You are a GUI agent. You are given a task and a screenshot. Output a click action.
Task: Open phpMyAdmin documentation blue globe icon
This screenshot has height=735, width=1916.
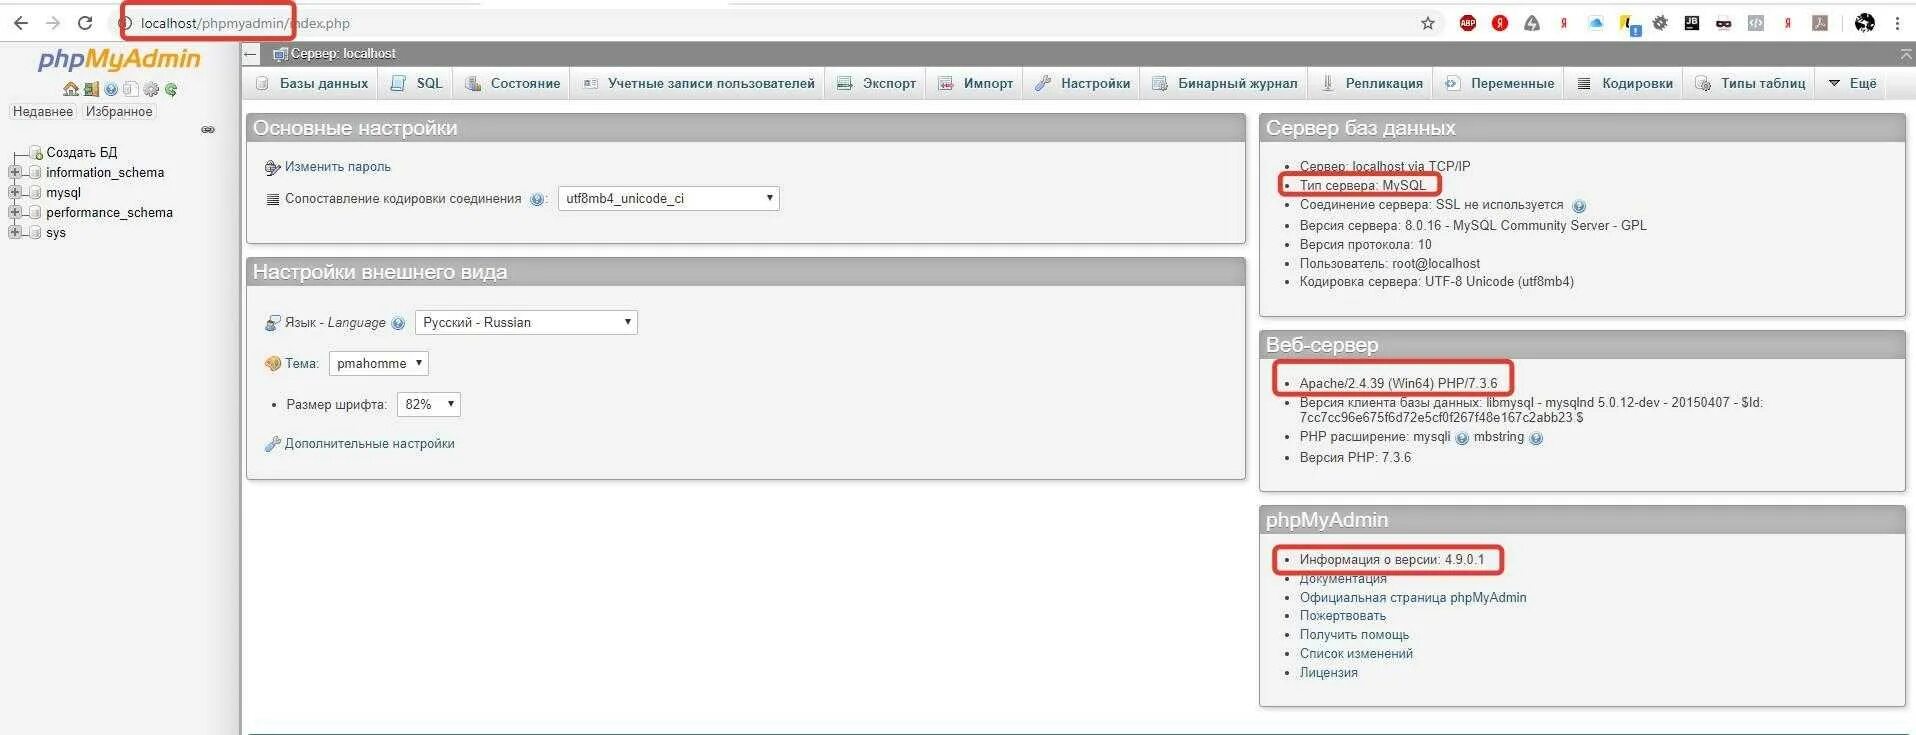click(x=111, y=89)
